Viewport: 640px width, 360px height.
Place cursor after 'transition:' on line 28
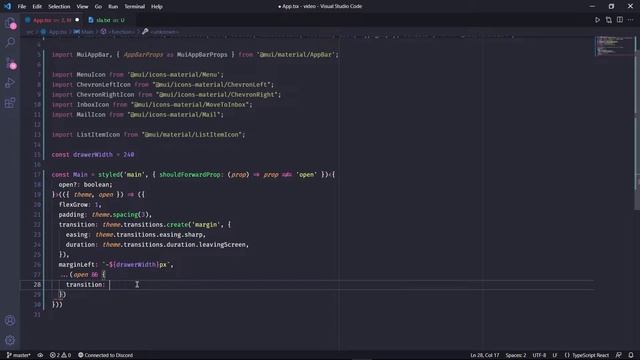(x=109, y=284)
